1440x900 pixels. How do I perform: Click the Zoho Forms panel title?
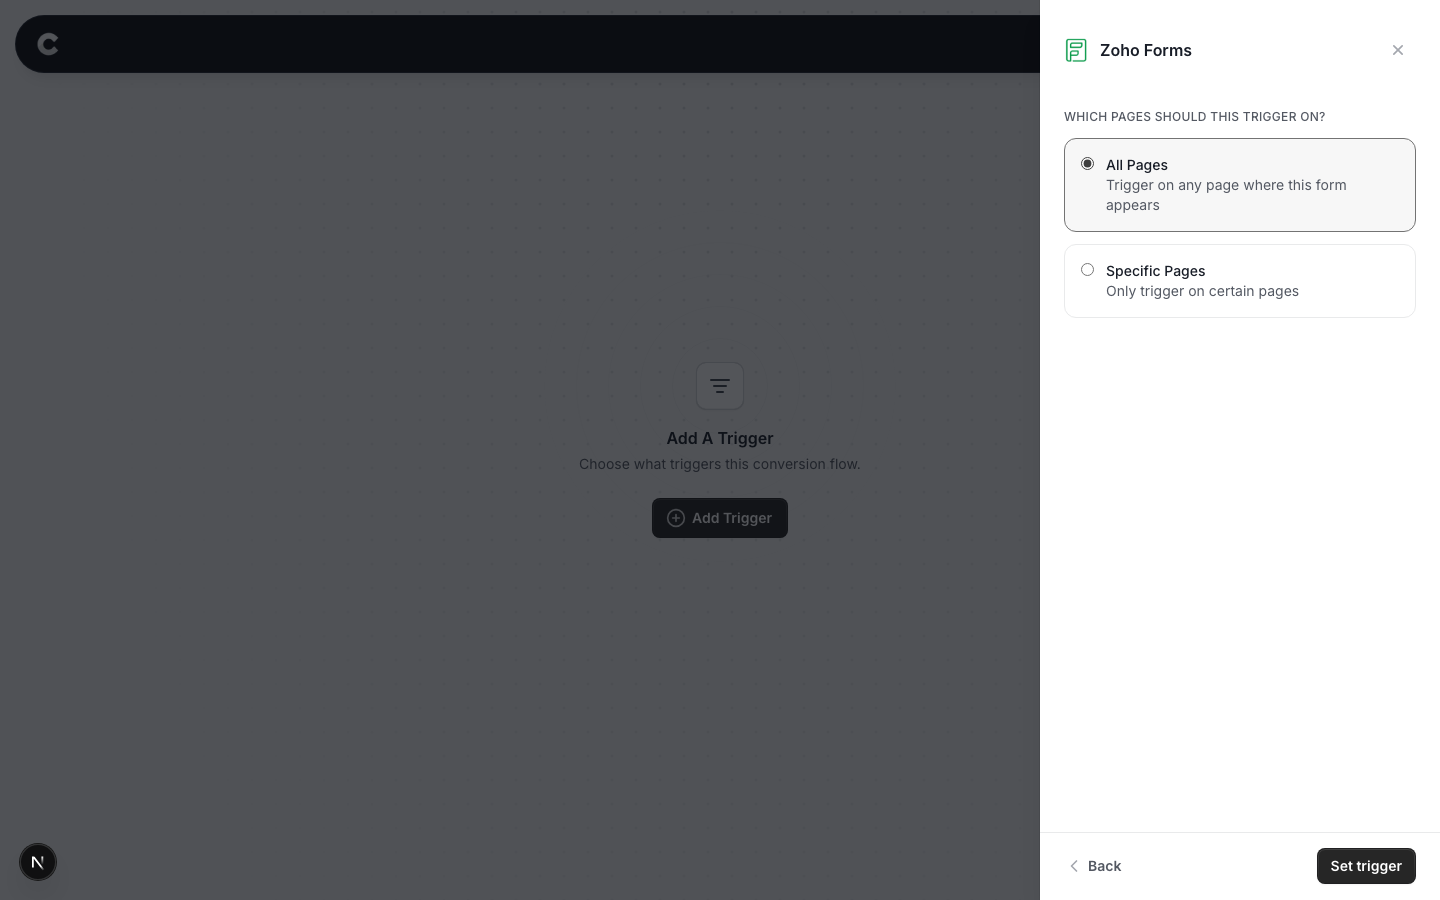(x=1146, y=50)
